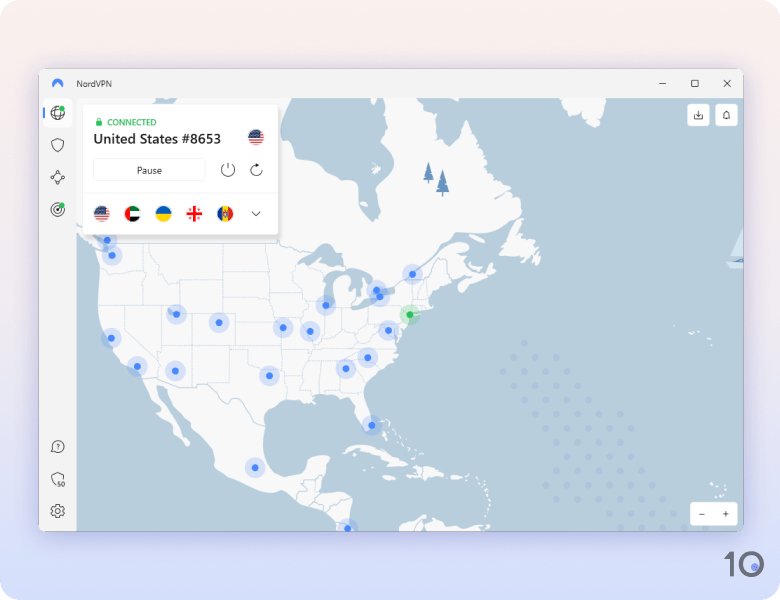Click the green lock CONNECTED status icon

(99, 122)
